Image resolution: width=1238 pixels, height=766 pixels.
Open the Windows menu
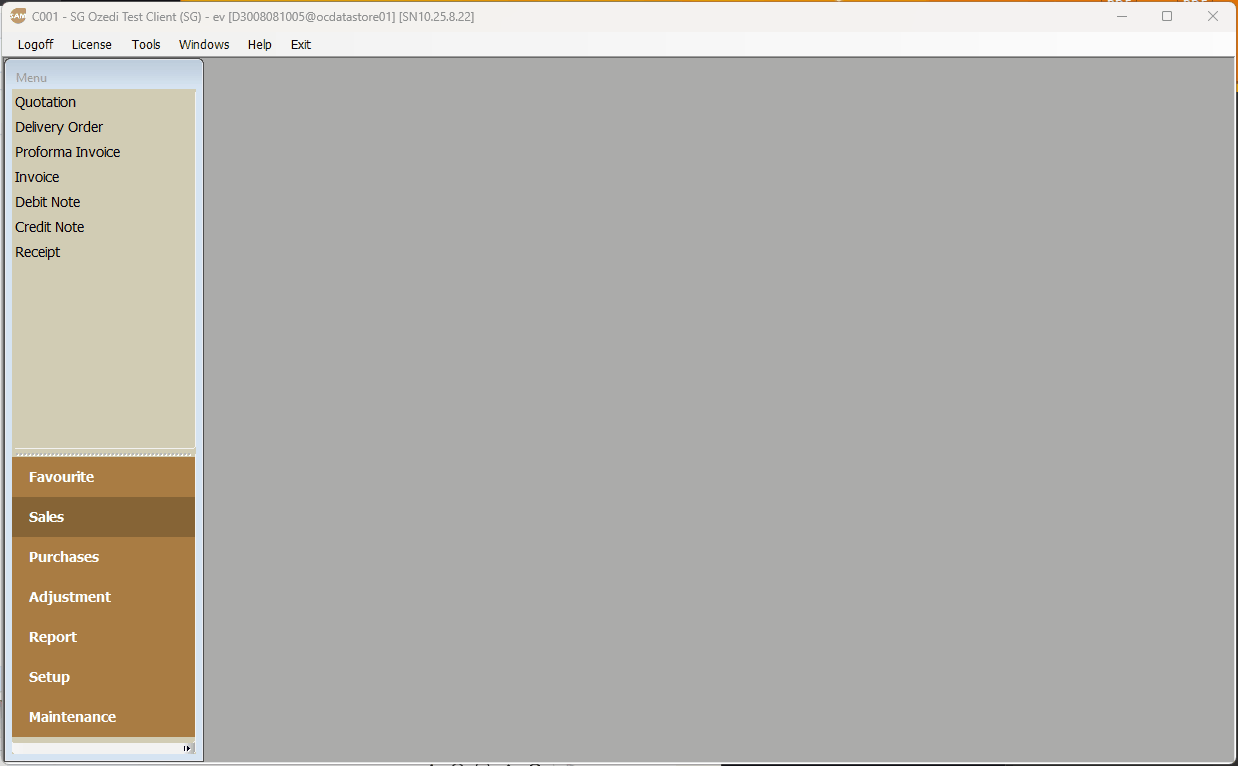coord(204,45)
